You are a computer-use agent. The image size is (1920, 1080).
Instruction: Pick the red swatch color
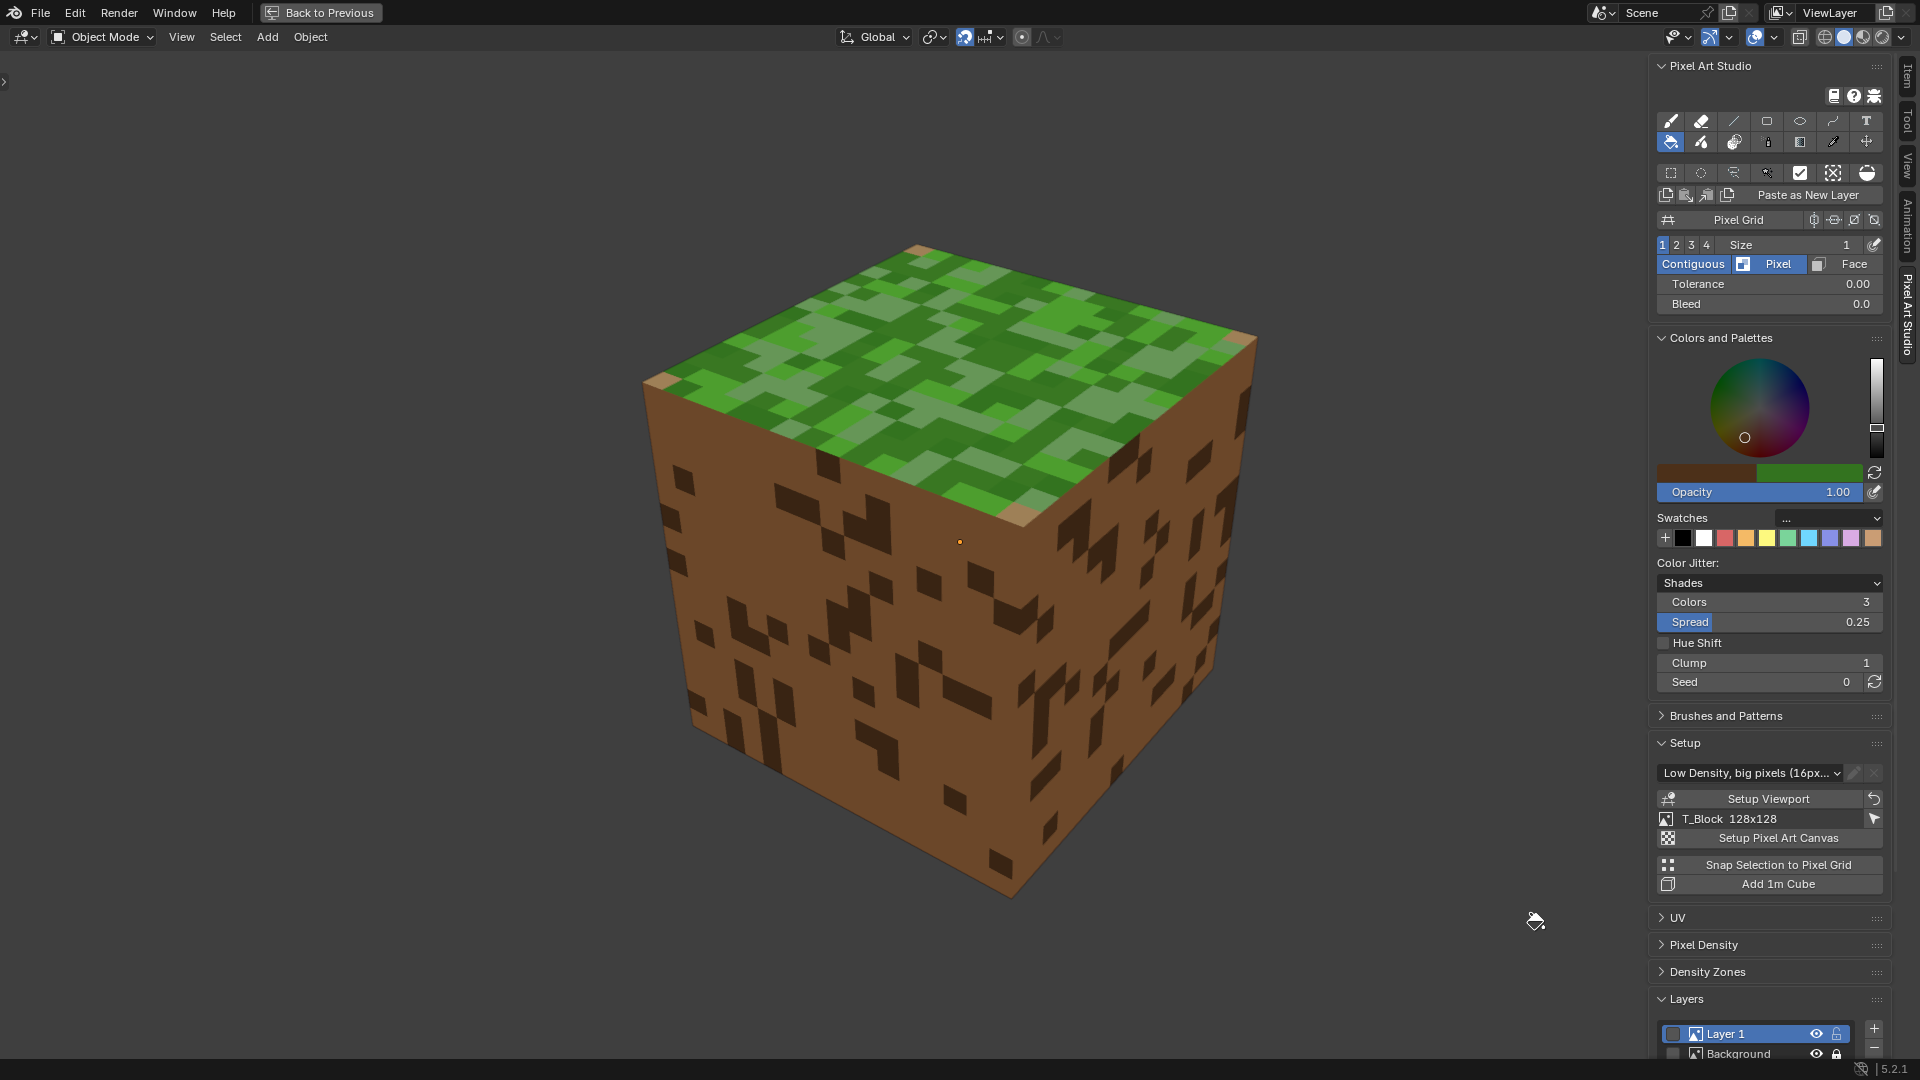[x=1725, y=538]
